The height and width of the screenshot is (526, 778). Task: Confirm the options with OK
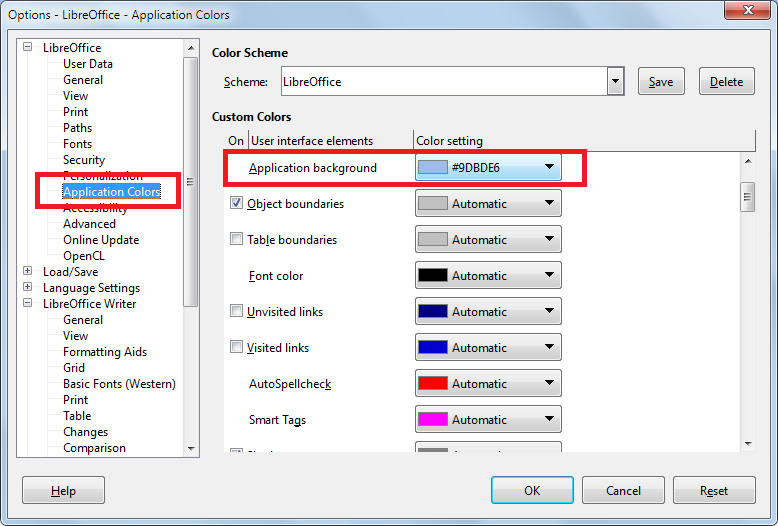(x=532, y=490)
